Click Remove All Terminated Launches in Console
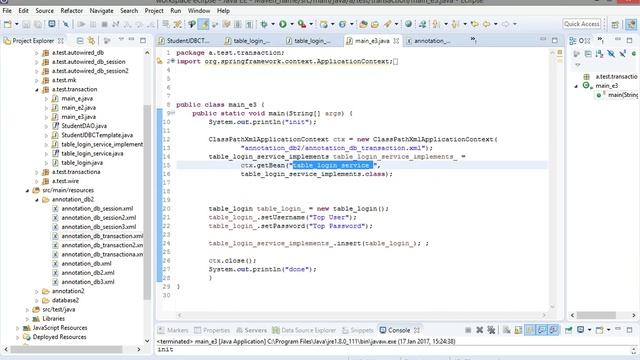640x360 pixels. (x=491, y=330)
